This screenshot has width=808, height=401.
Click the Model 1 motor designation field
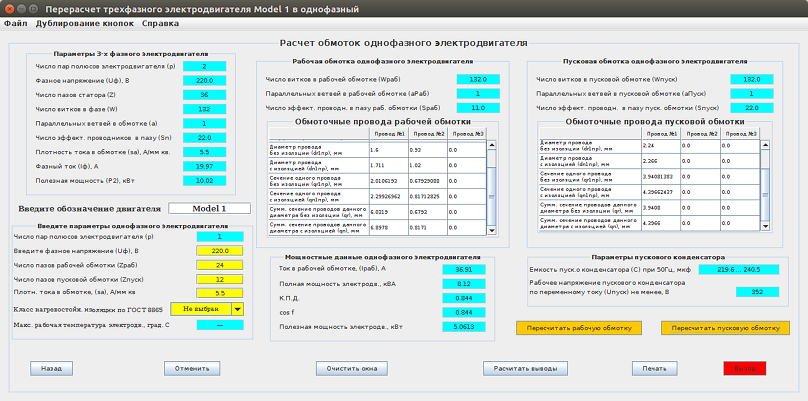tap(209, 209)
